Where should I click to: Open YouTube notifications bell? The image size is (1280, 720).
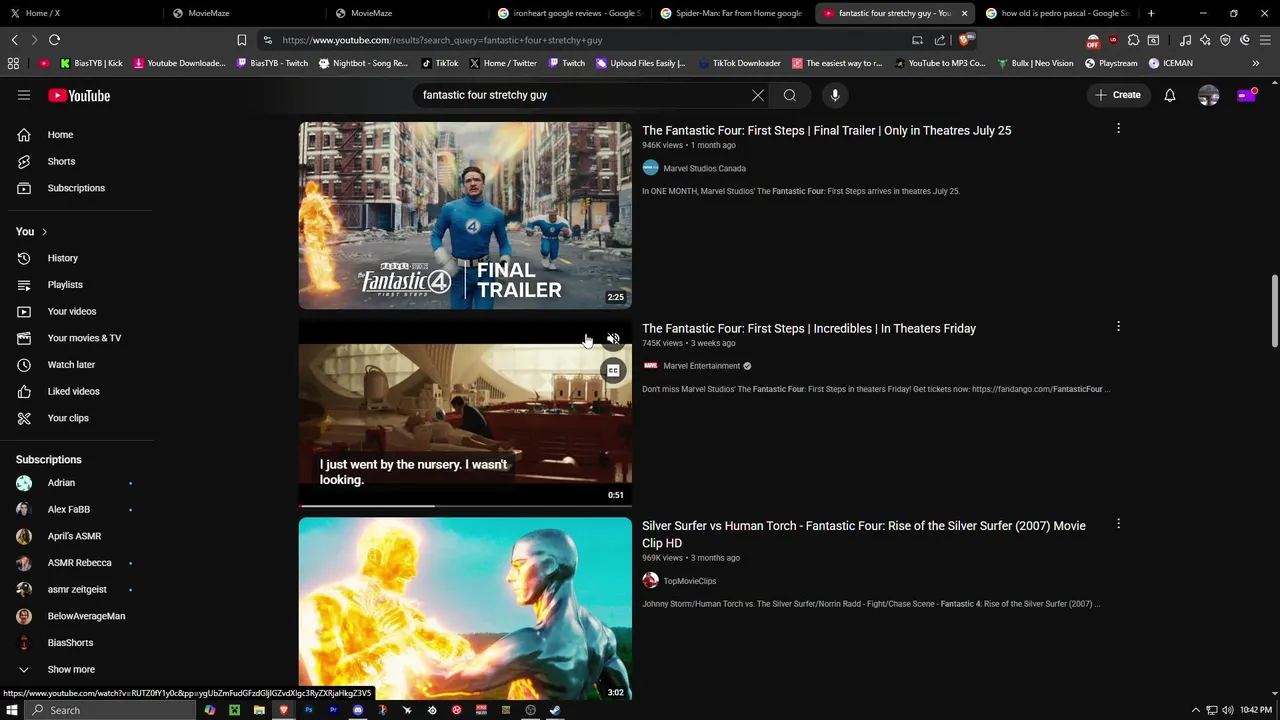1170,95
